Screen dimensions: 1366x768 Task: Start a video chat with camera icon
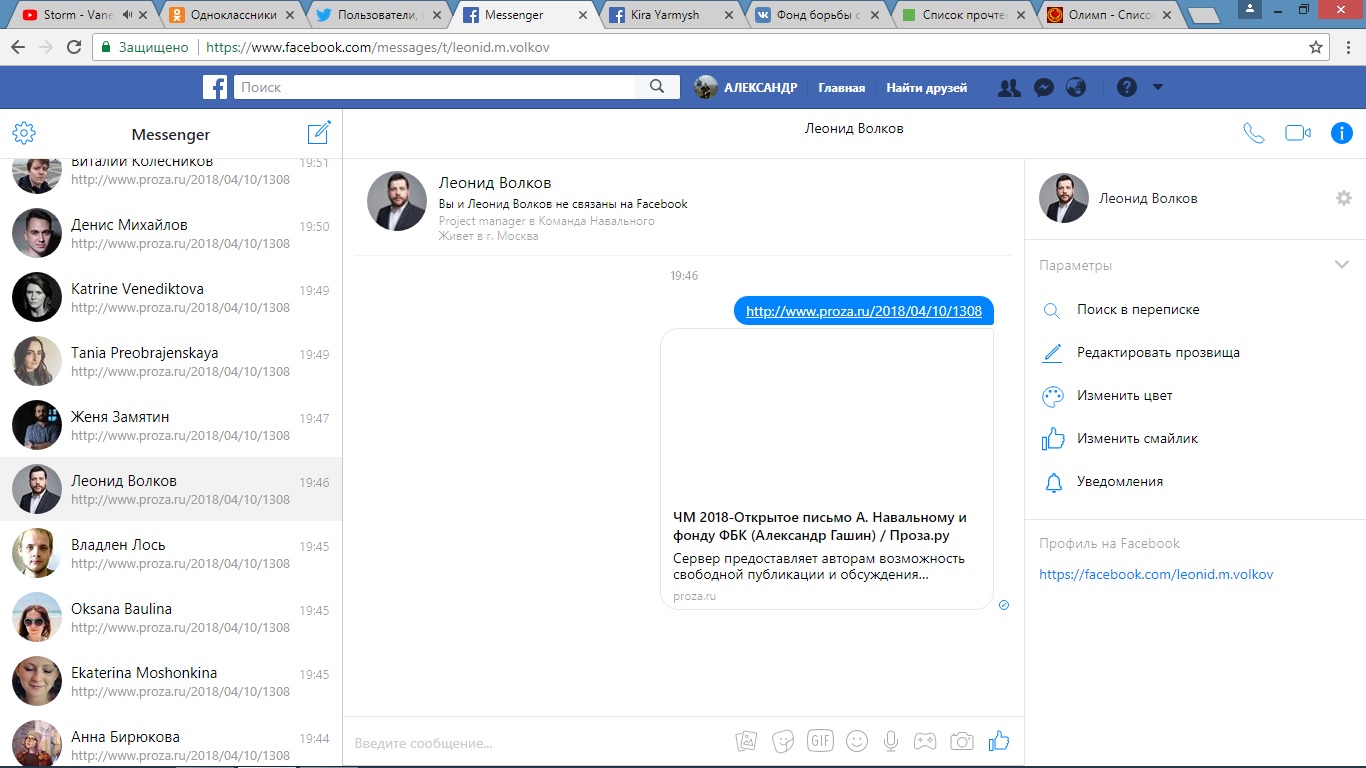click(x=1298, y=133)
